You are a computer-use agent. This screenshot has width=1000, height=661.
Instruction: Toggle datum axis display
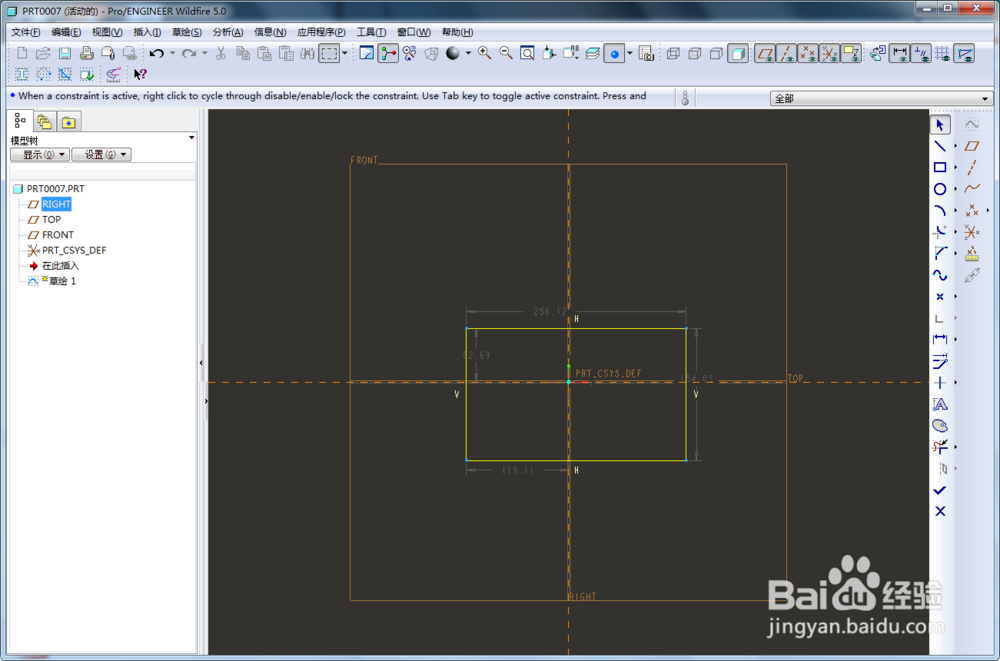[x=786, y=54]
